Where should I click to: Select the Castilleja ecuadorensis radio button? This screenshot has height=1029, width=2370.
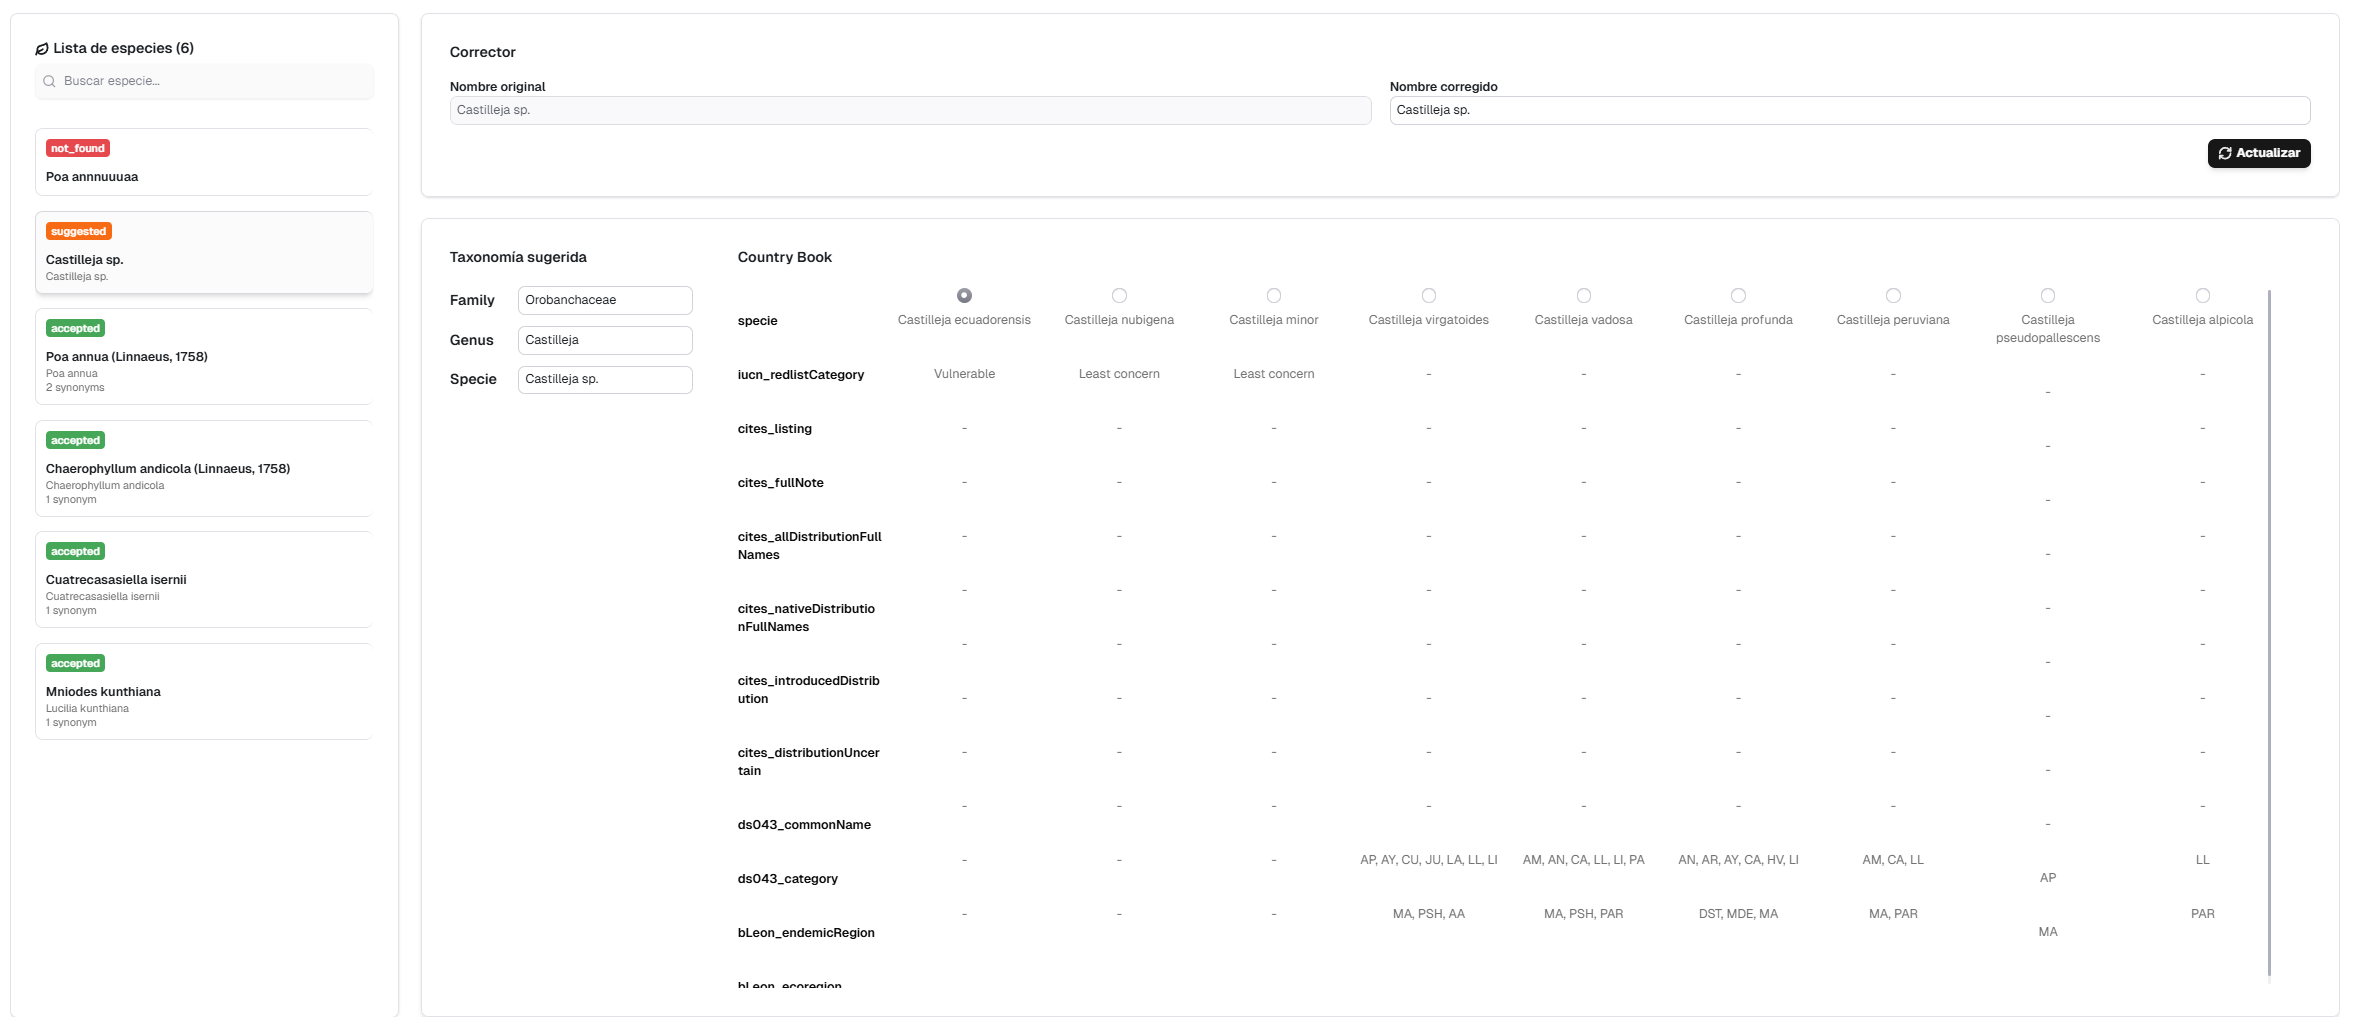tap(964, 296)
